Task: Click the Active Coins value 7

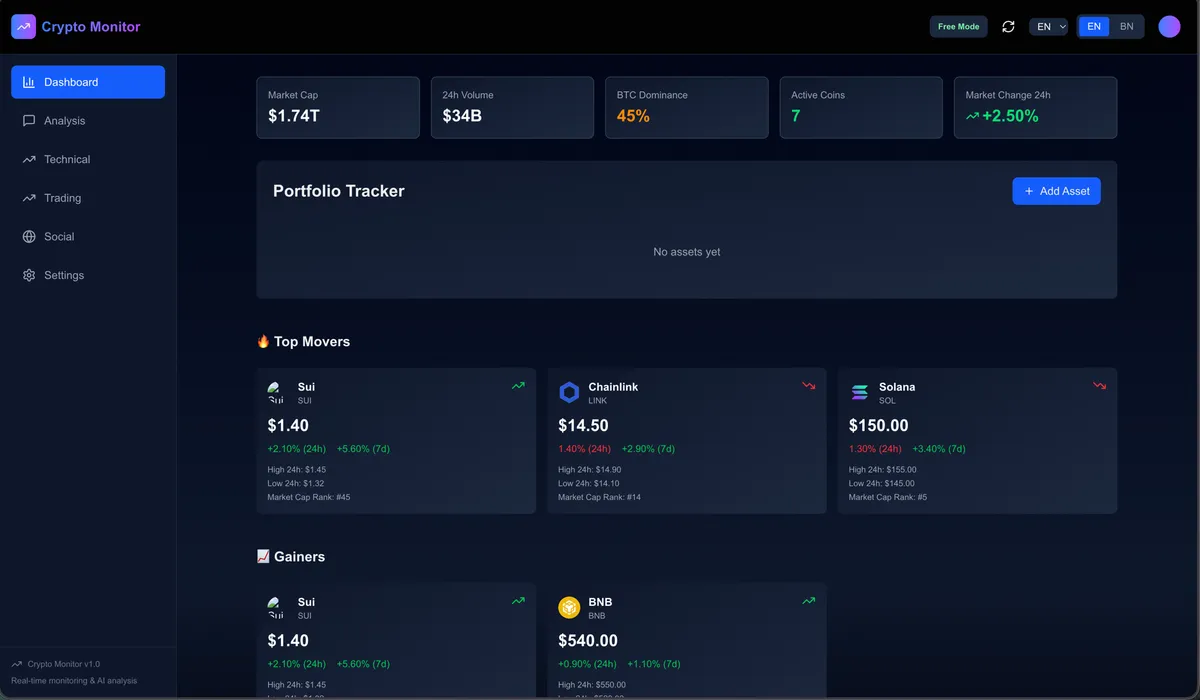Action: tap(796, 116)
